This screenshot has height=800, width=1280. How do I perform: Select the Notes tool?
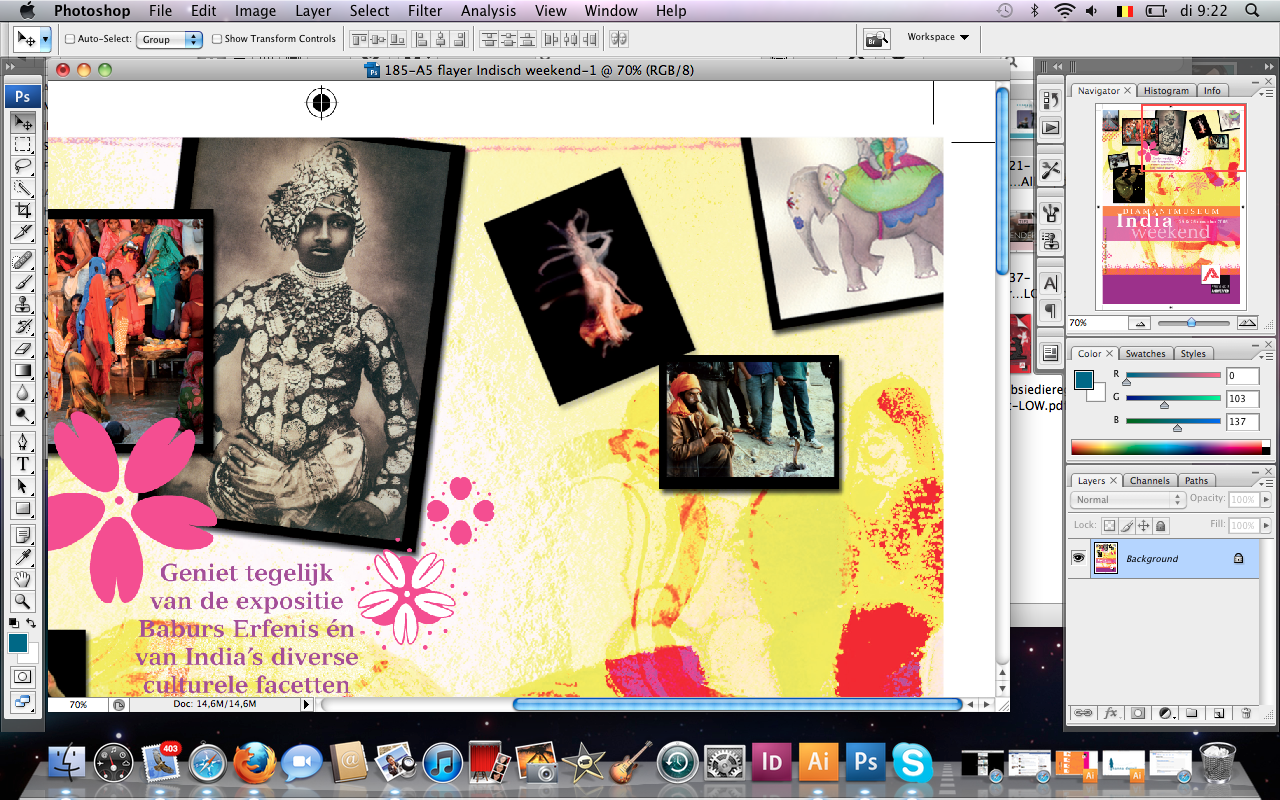22,534
